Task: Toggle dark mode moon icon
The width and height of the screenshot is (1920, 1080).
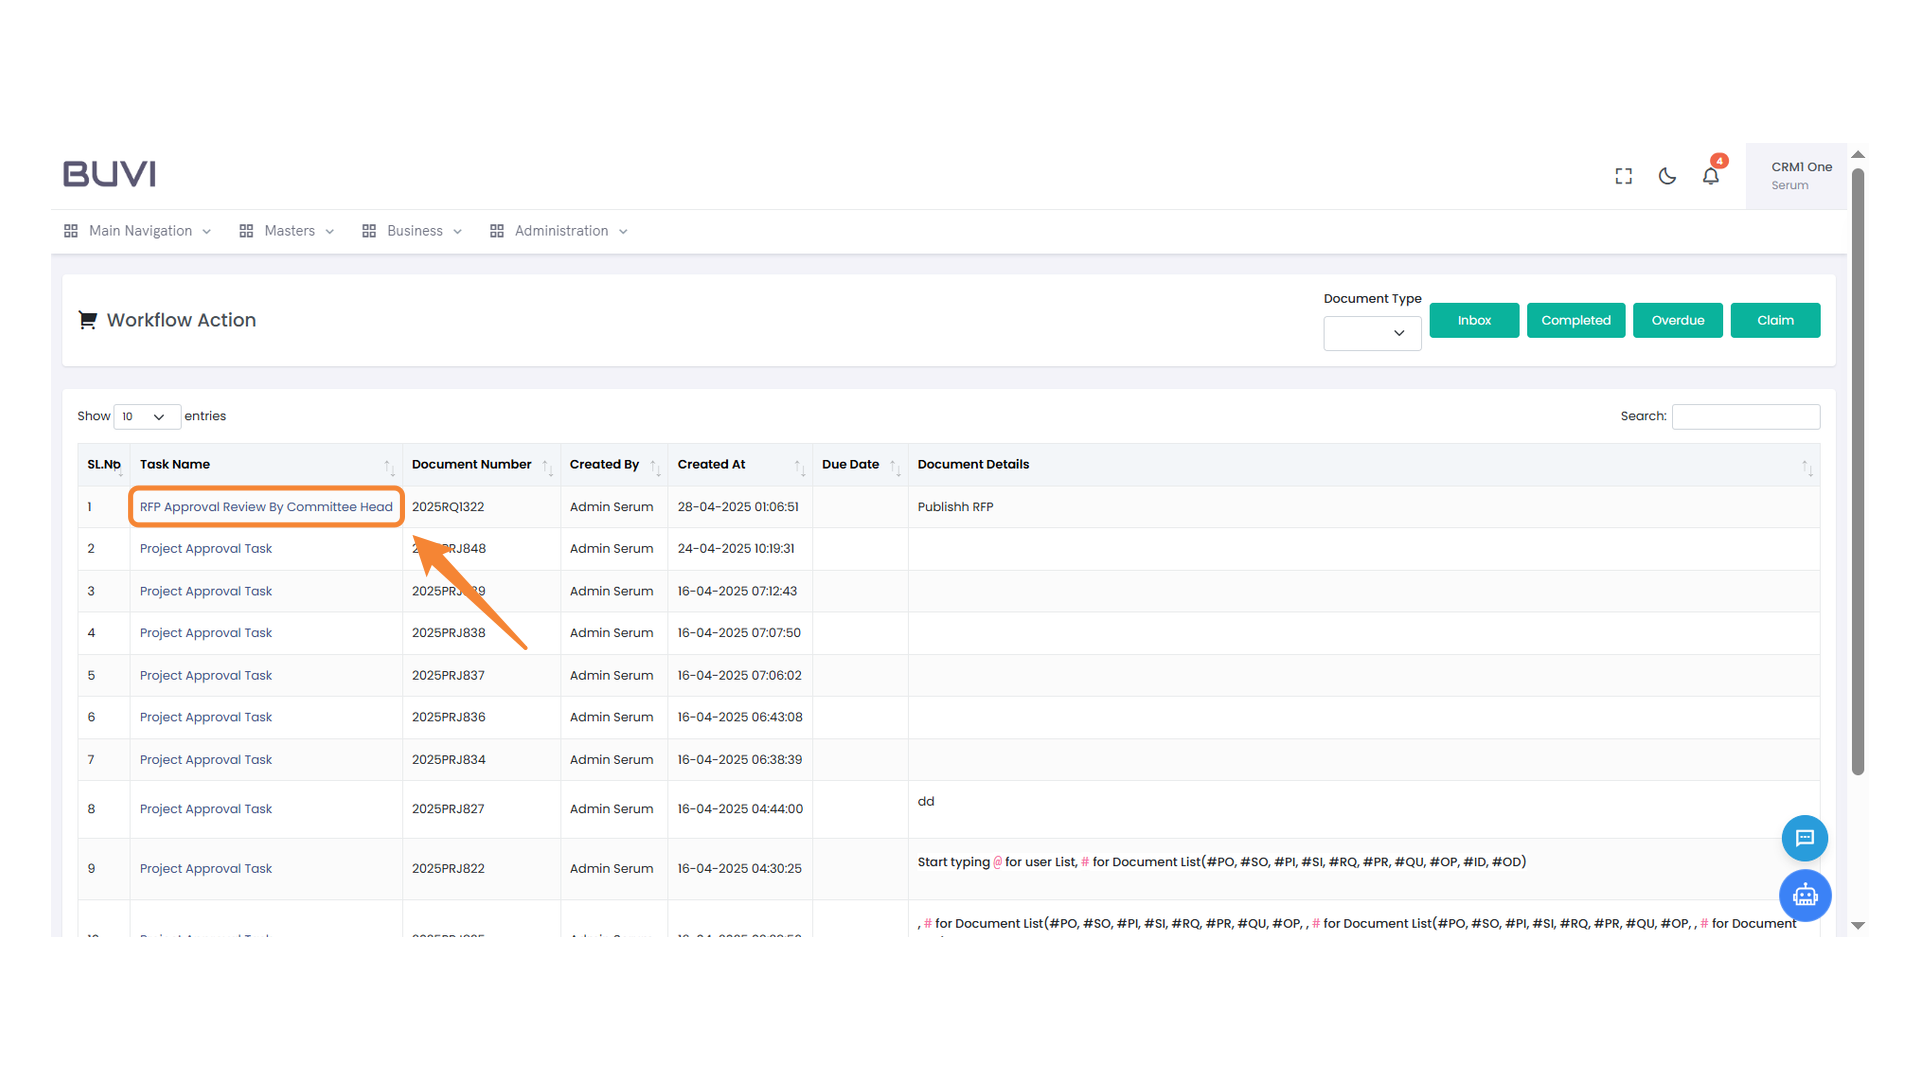Action: pos(1667,176)
